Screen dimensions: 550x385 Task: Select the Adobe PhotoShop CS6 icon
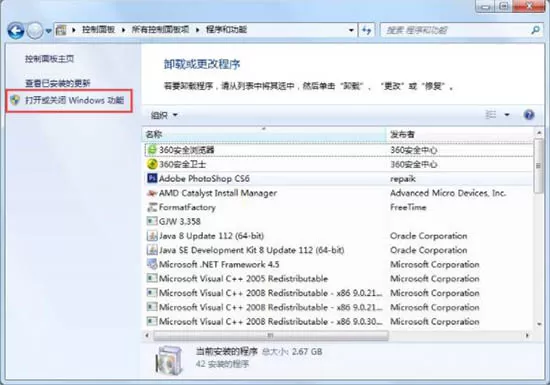tap(152, 178)
